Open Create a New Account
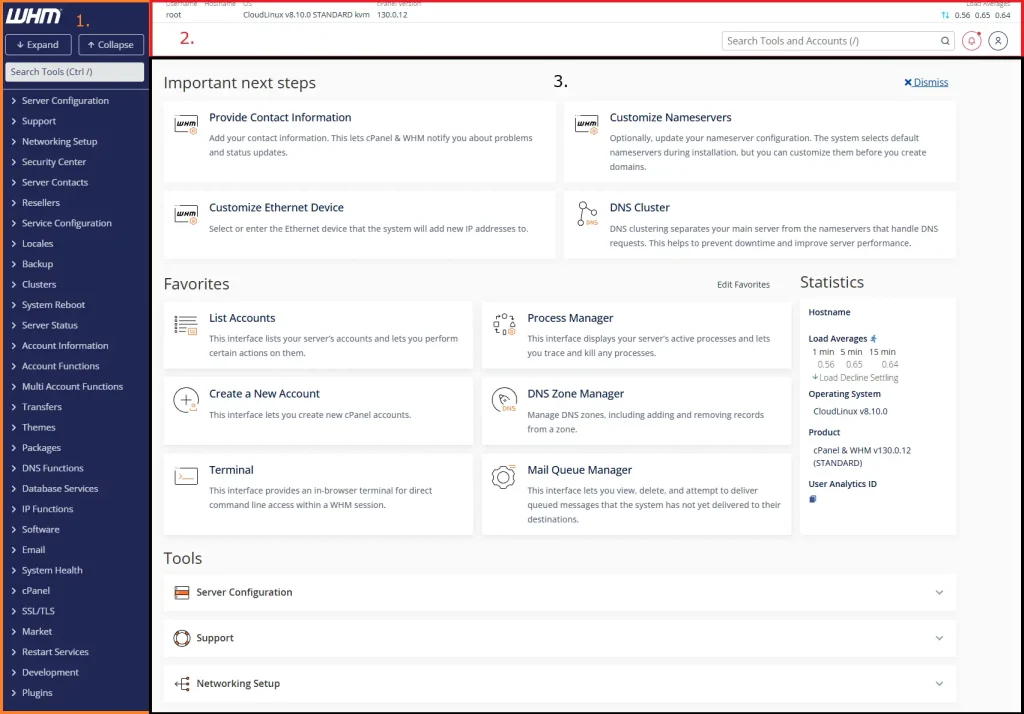The image size is (1024, 714). pos(264,394)
